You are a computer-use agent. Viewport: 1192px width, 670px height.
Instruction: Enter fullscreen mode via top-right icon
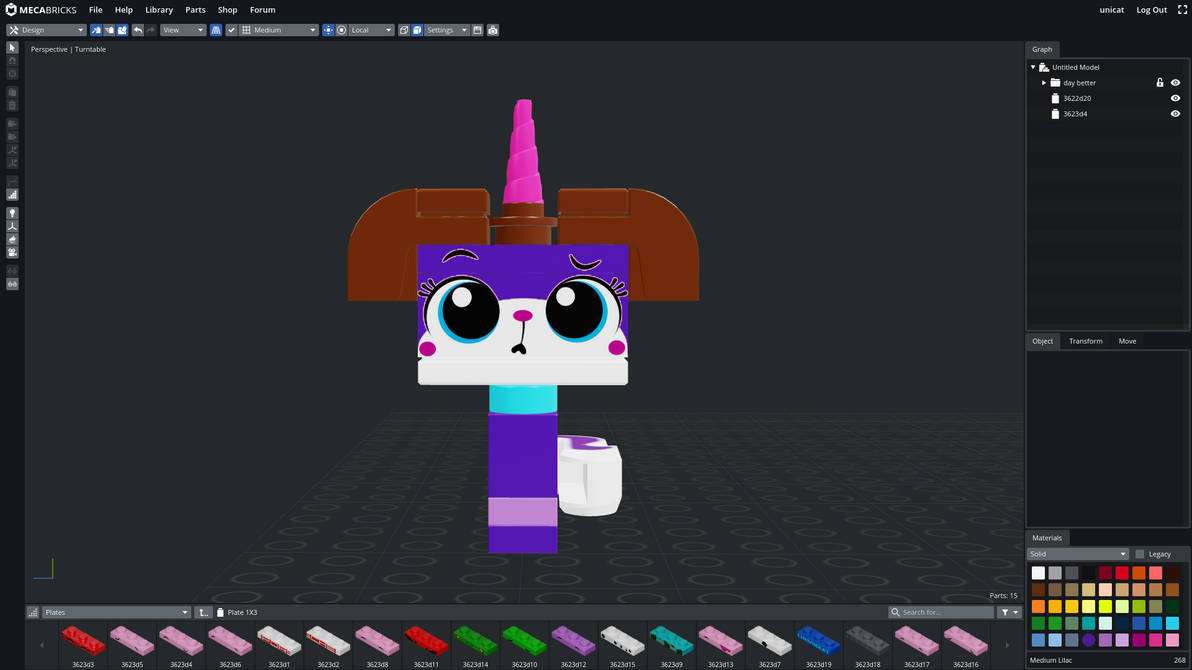[x=1182, y=10]
